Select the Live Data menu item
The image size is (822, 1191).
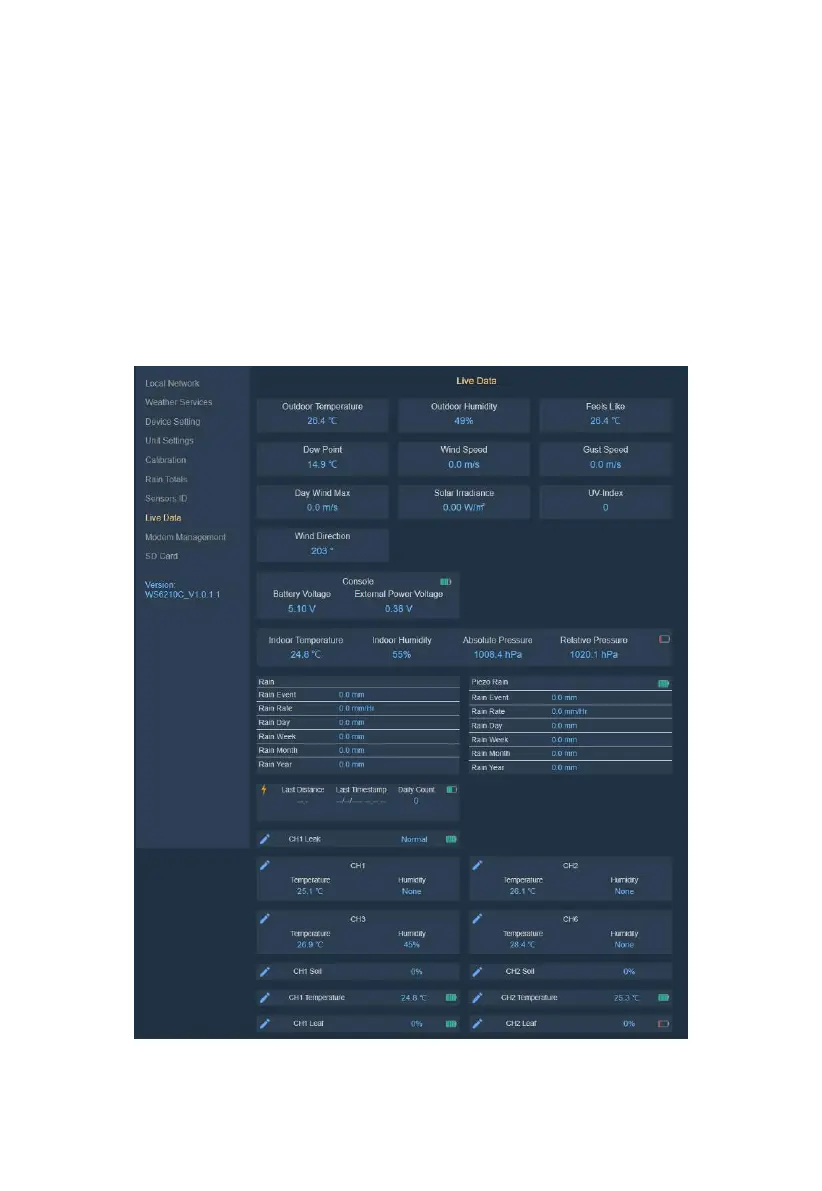point(163,518)
